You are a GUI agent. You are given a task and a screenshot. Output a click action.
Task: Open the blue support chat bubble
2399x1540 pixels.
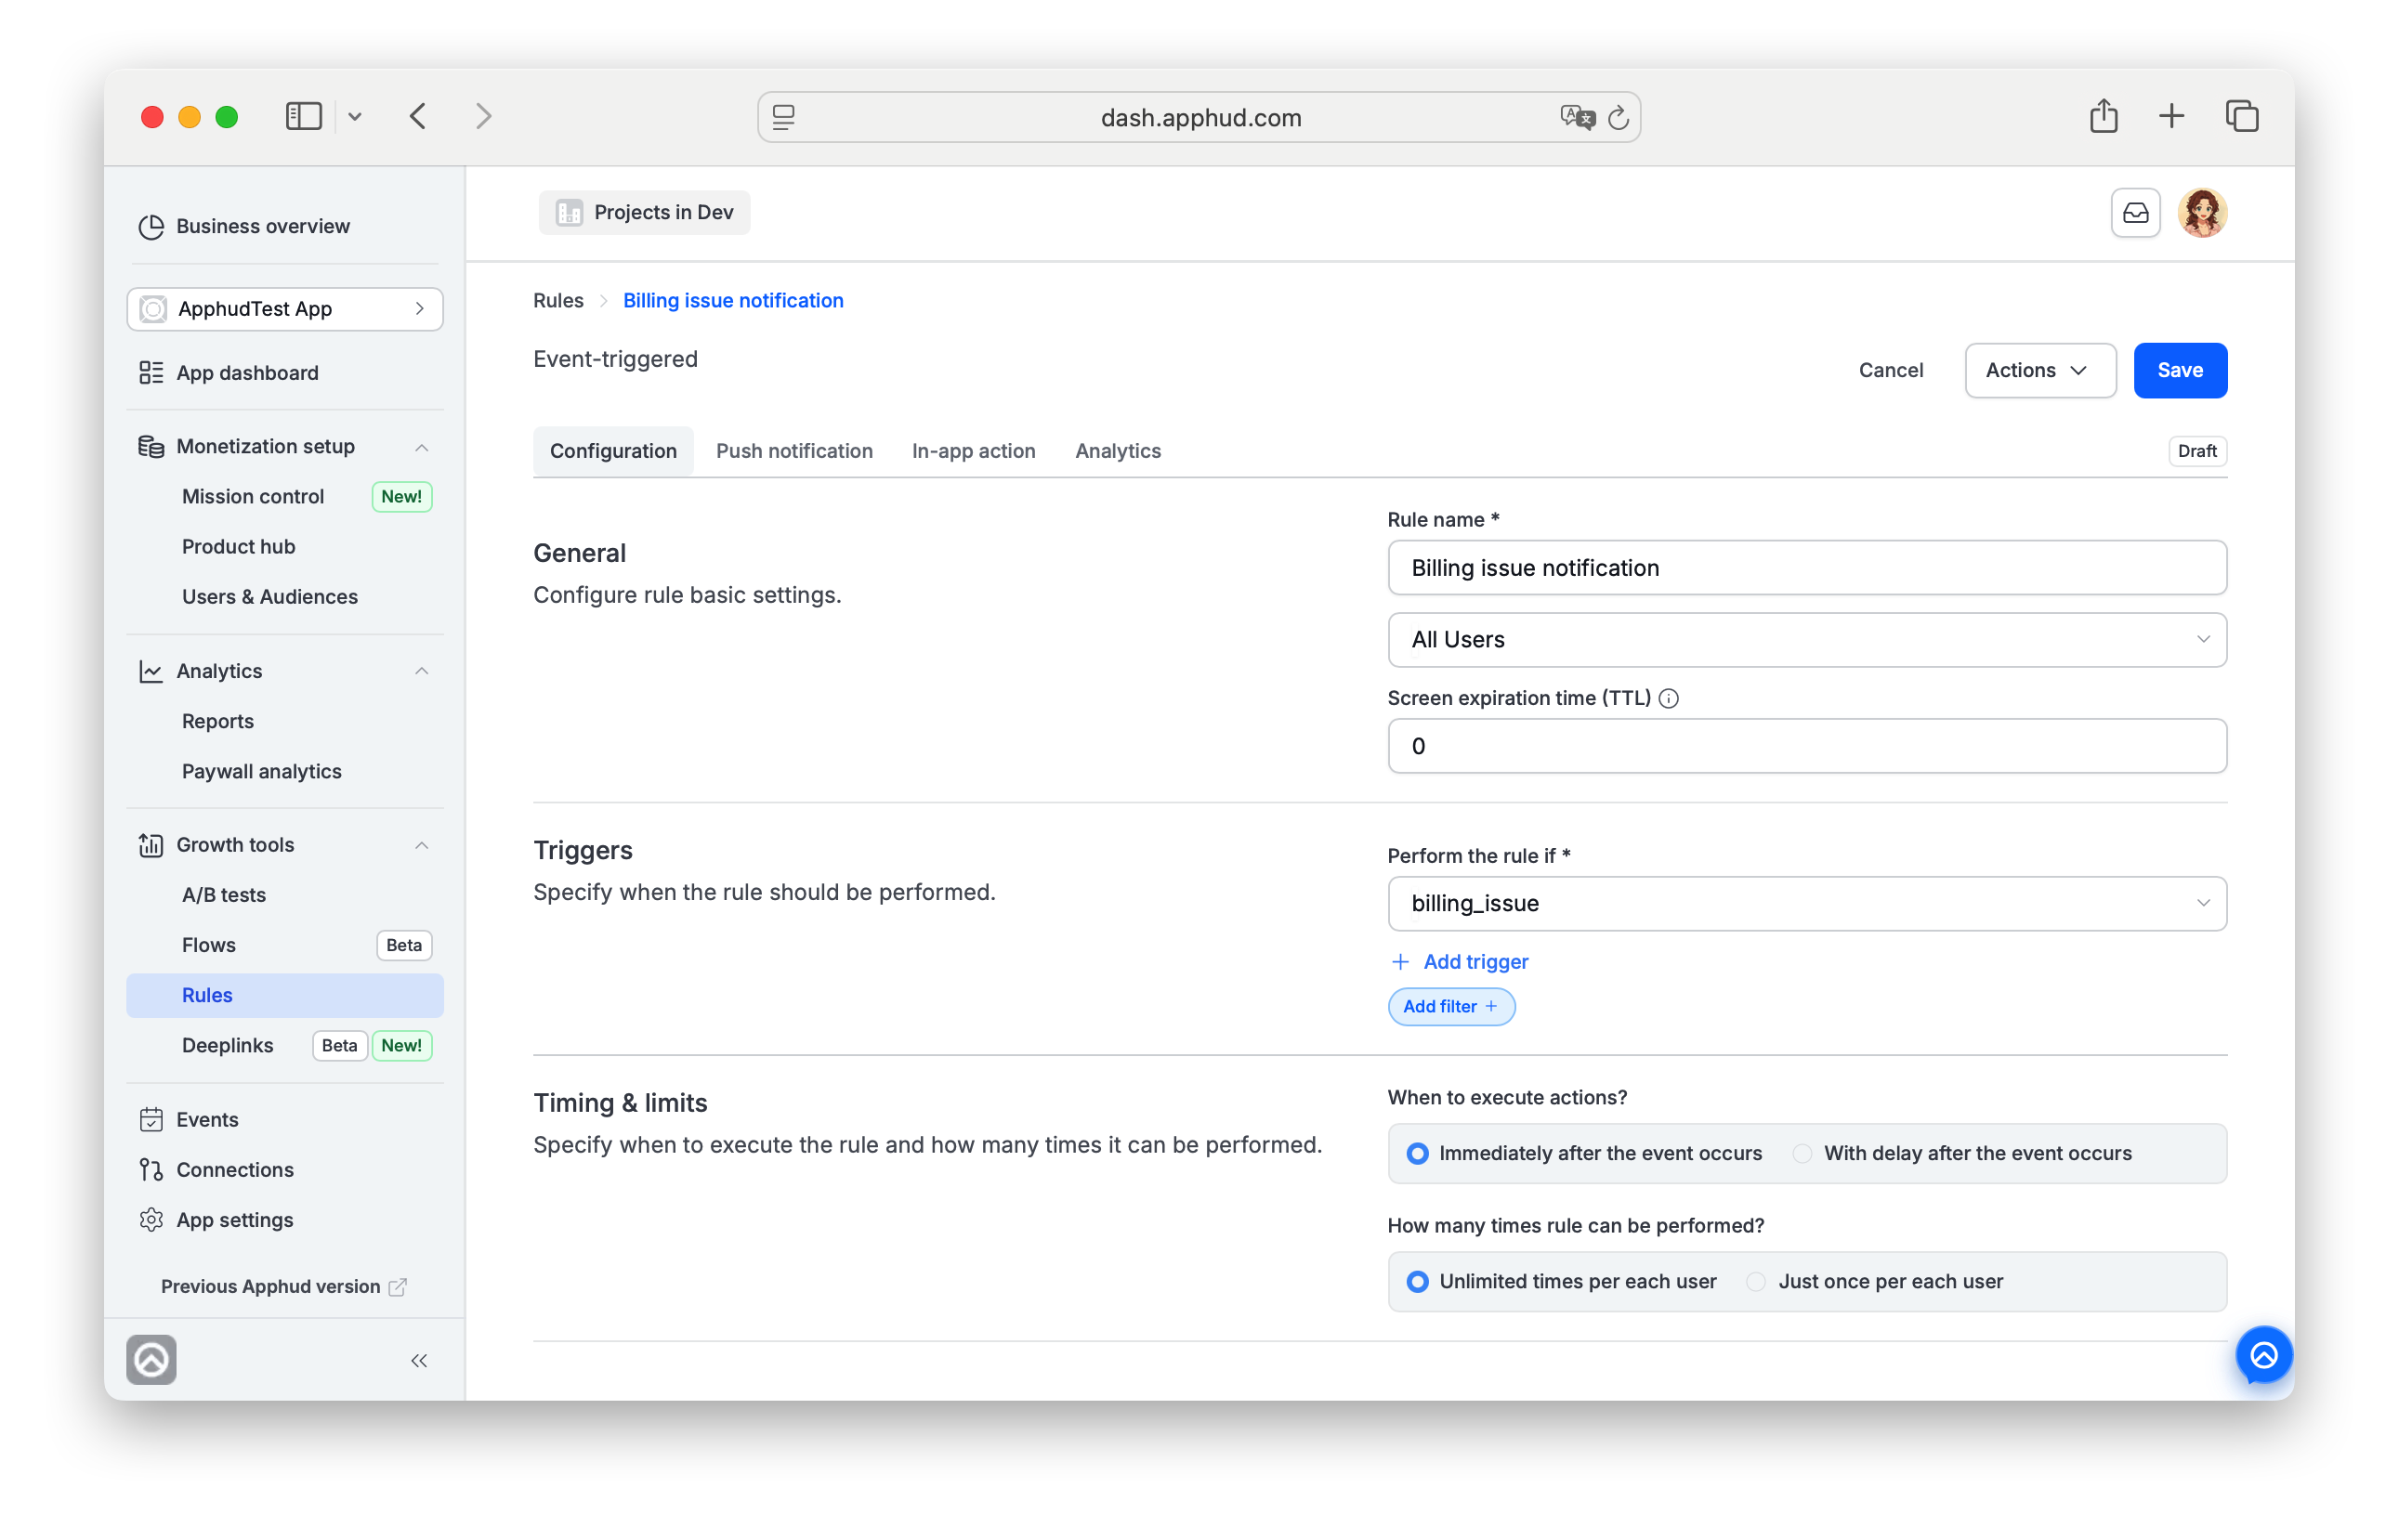(x=2263, y=1356)
